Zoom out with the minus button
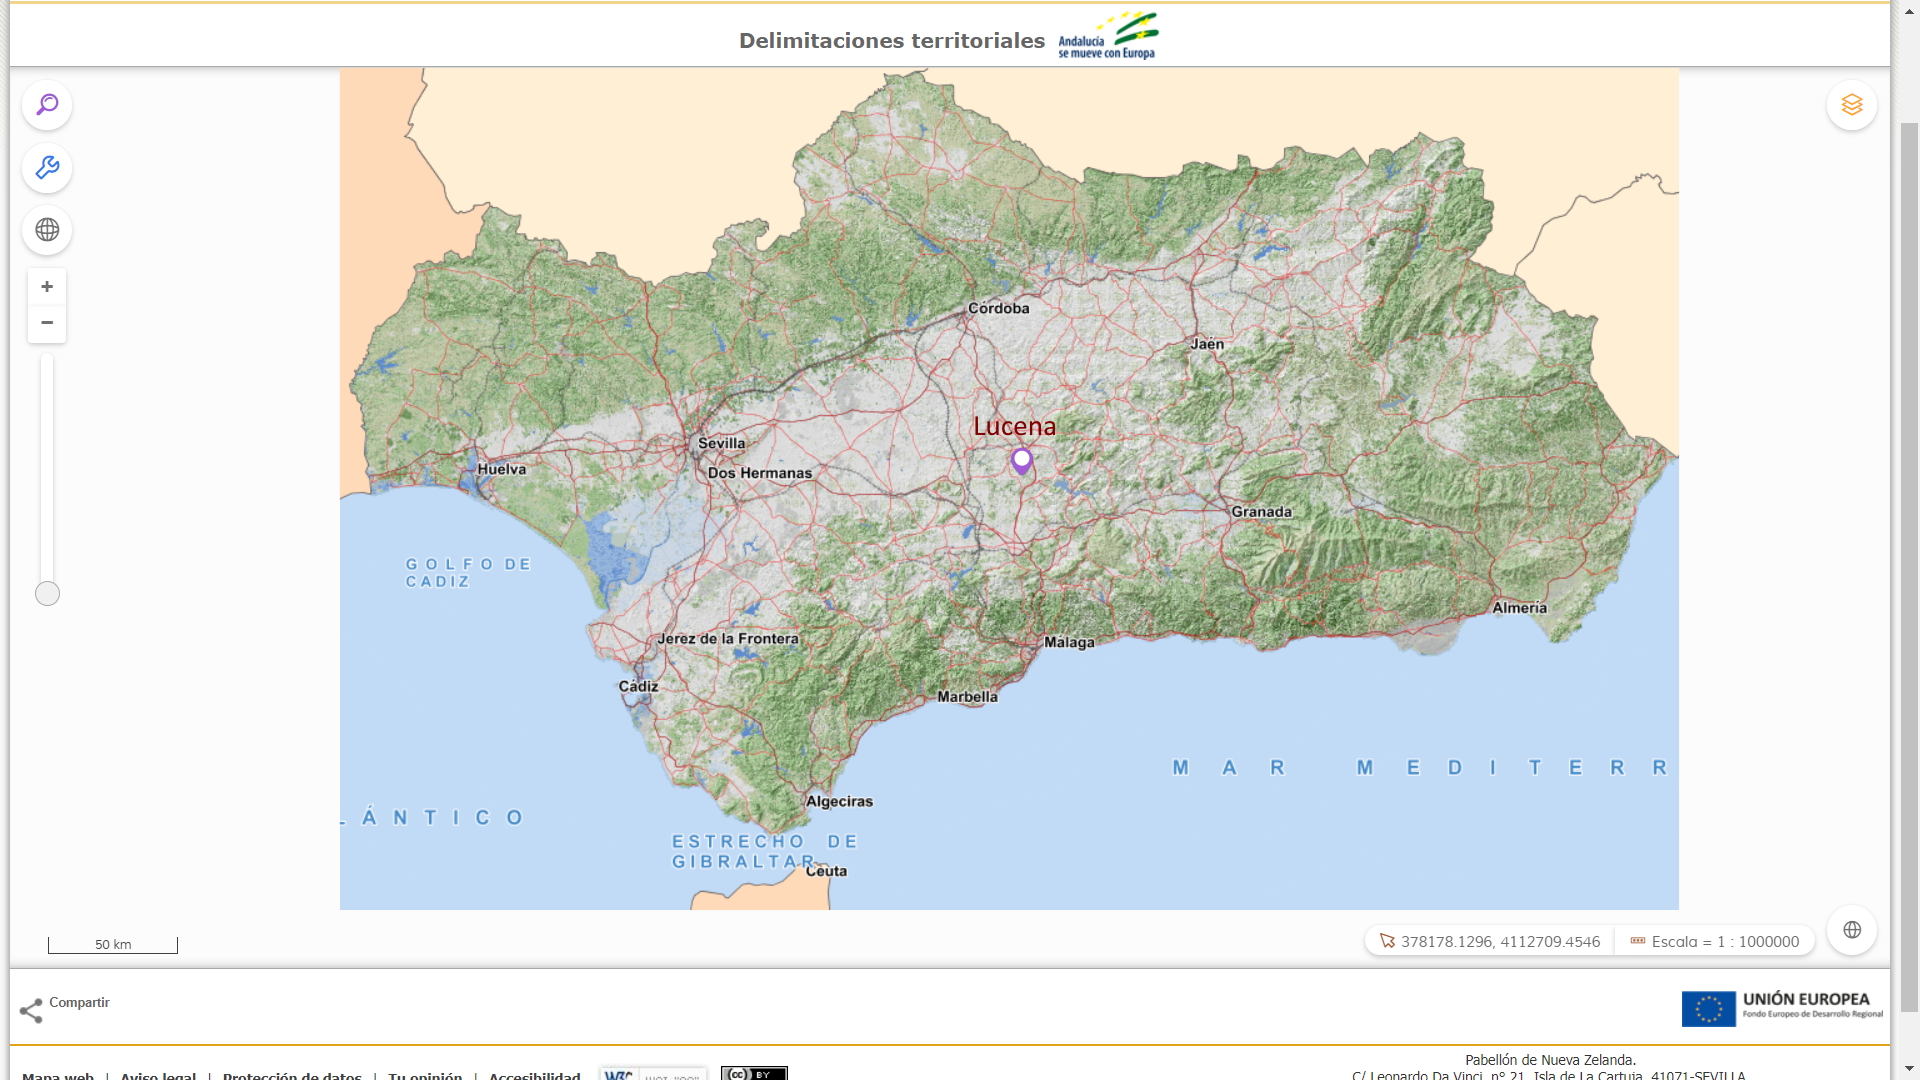 47,323
